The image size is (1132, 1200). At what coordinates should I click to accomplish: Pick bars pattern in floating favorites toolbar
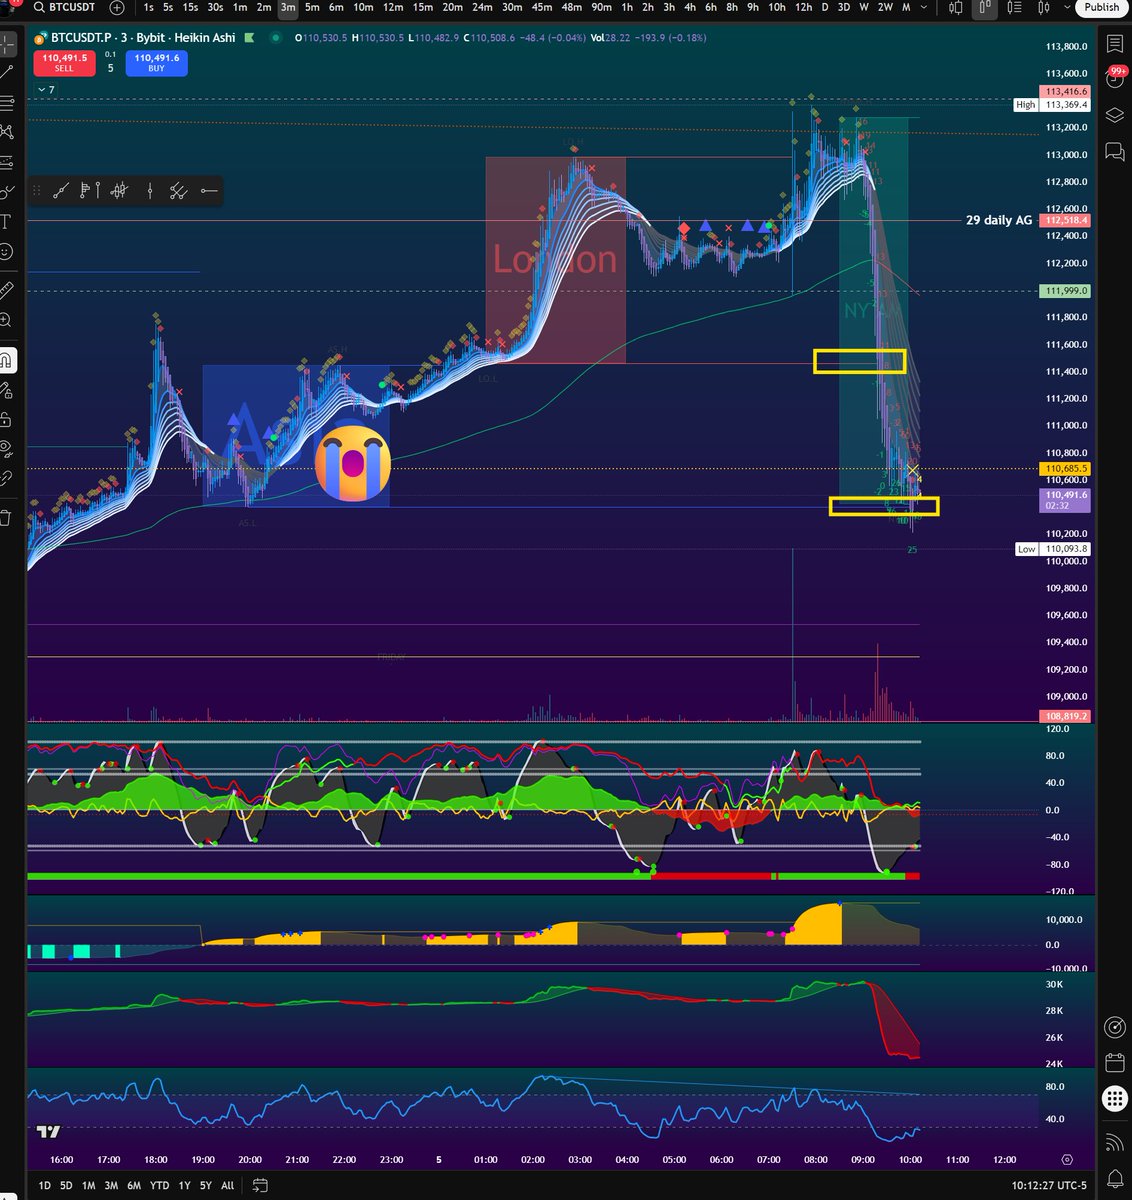[119, 191]
